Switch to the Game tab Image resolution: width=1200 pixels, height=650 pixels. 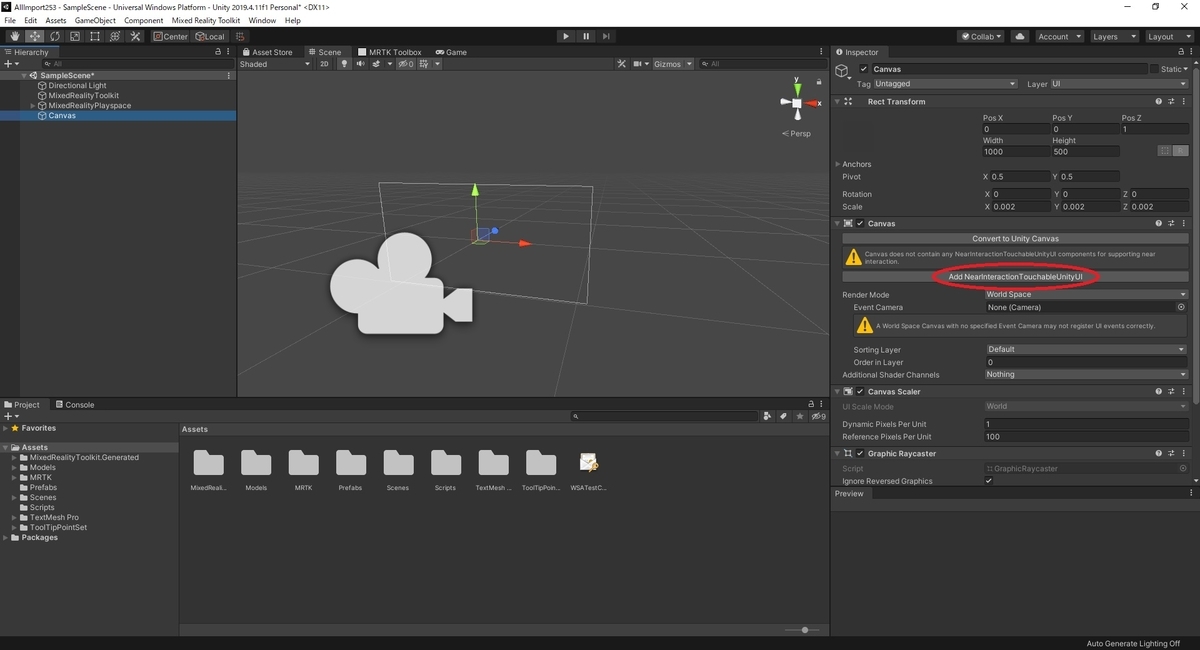(450, 52)
